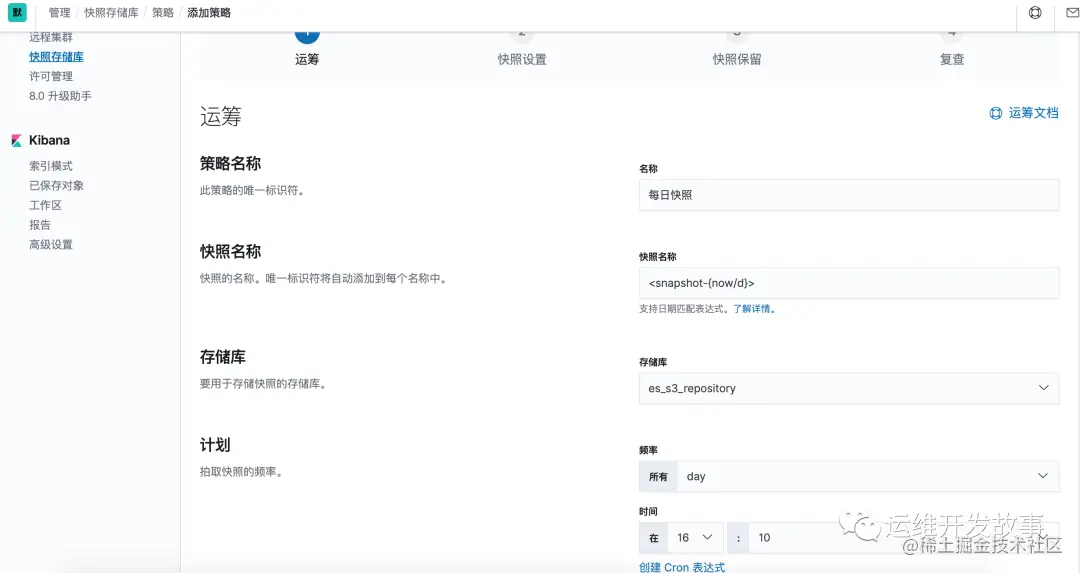Go to the 复查 wizard step
This screenshot has height=573, width=1080.
tap(952, 48)
